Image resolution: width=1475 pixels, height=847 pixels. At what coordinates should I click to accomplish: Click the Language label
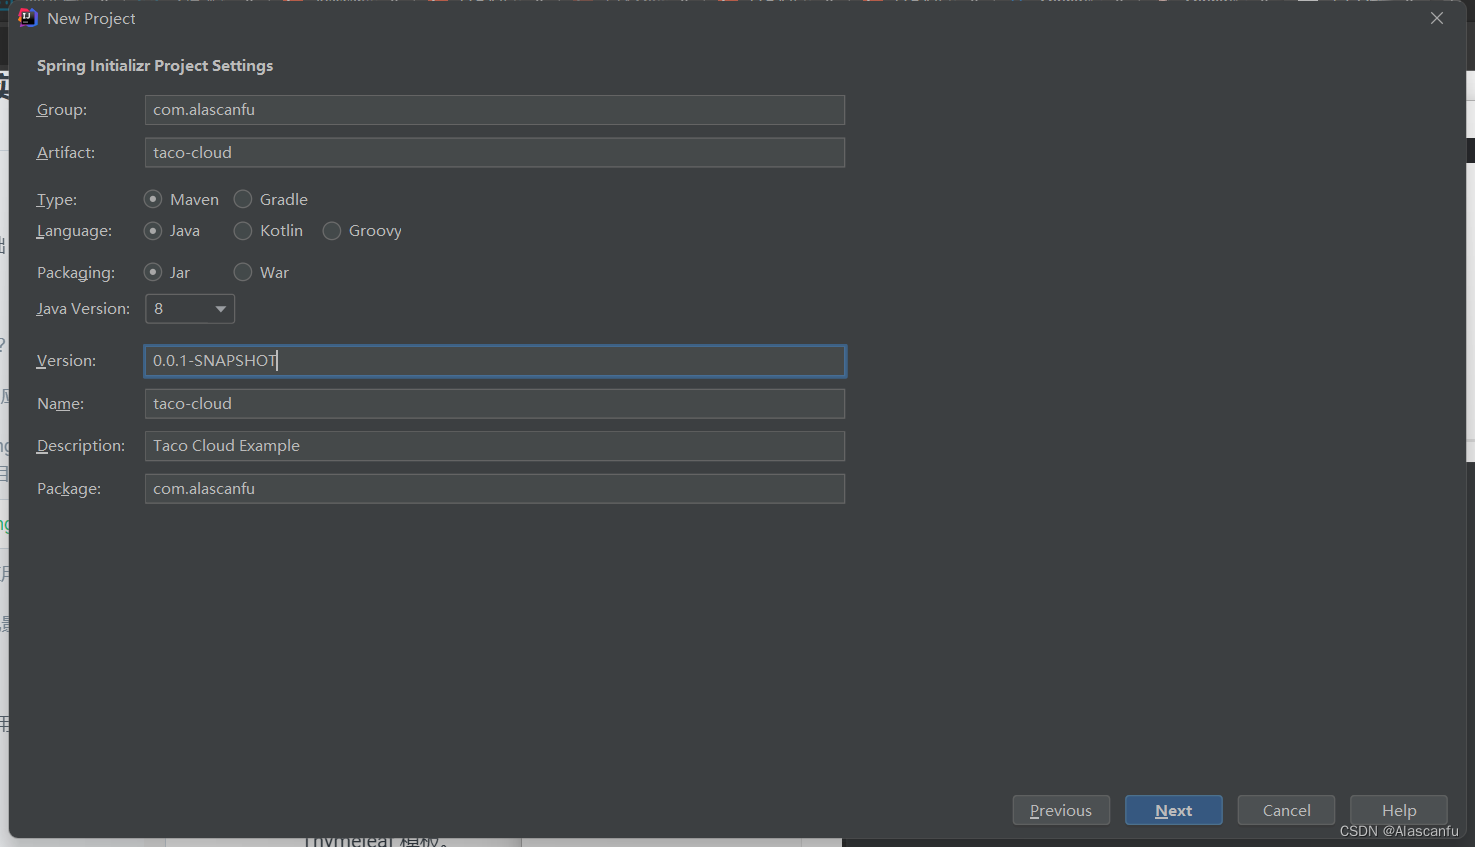coord(74,231)
